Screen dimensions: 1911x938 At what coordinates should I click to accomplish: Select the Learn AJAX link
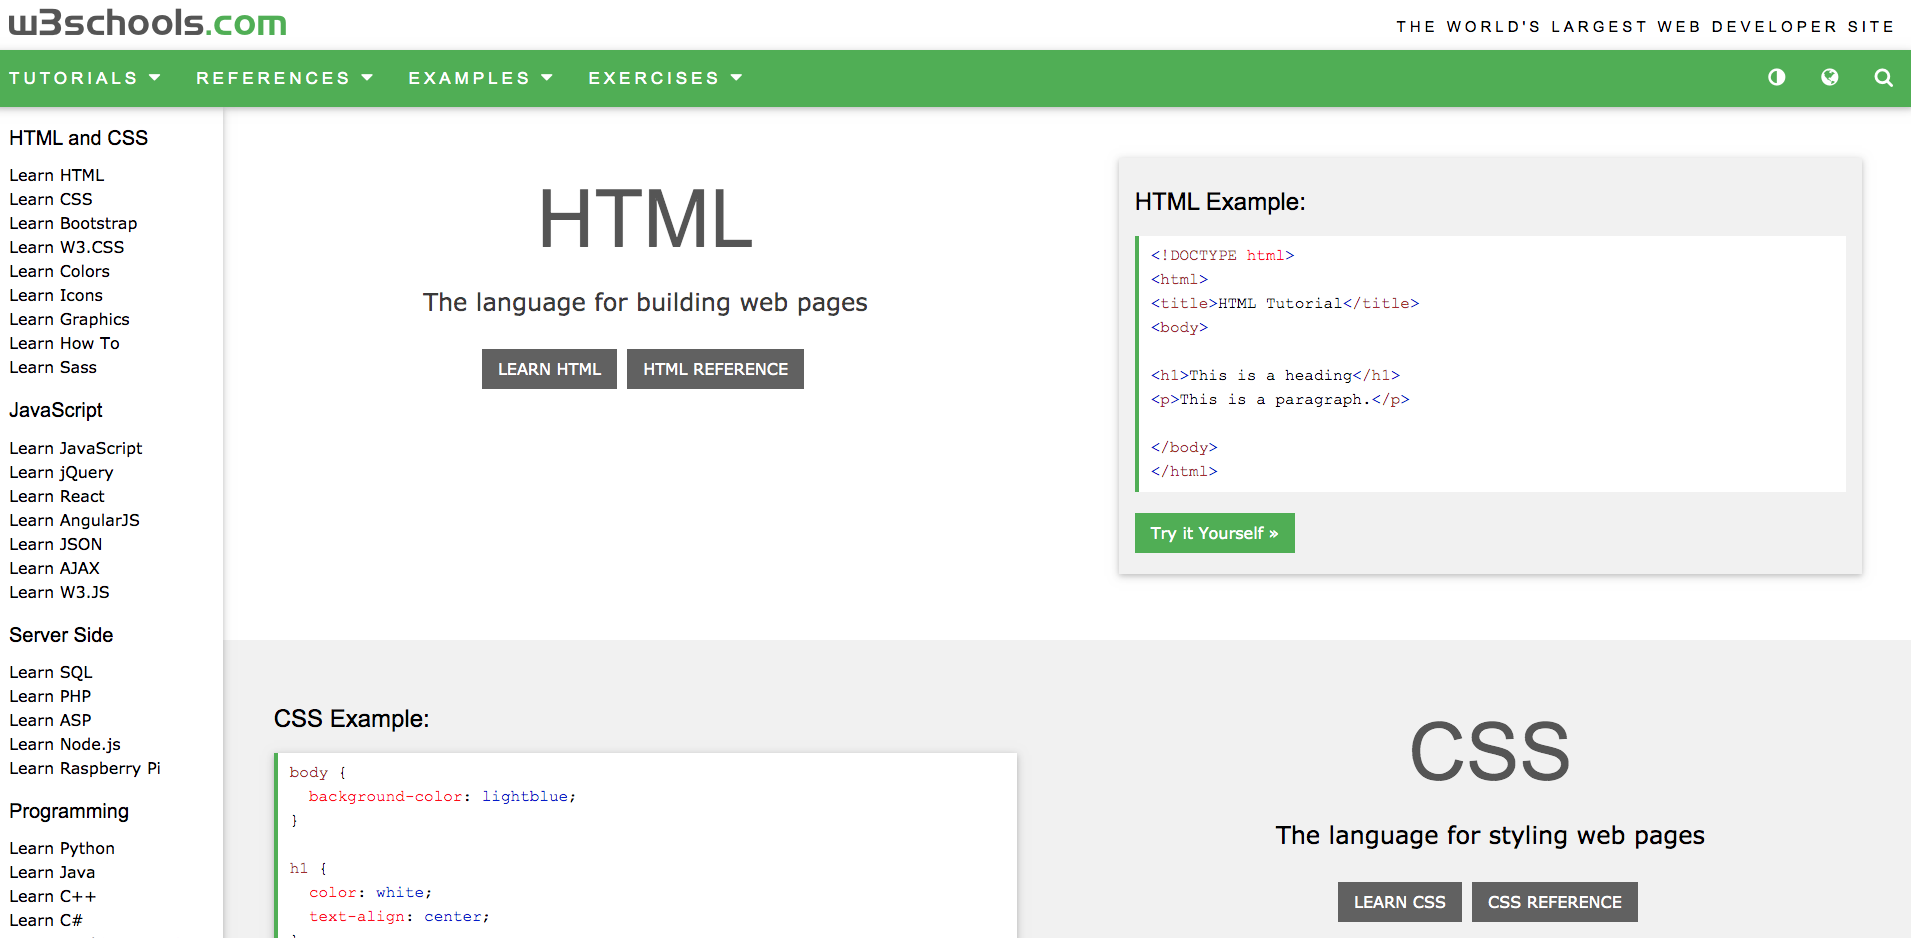[x=55, y=568]
